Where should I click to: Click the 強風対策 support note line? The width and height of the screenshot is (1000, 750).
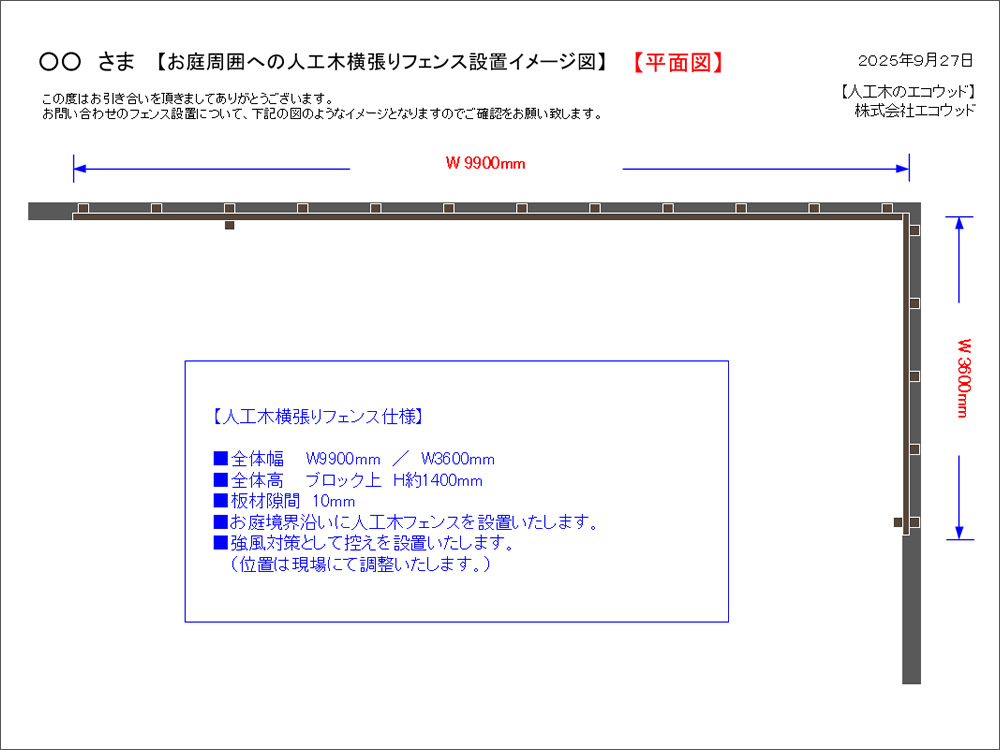364,544
